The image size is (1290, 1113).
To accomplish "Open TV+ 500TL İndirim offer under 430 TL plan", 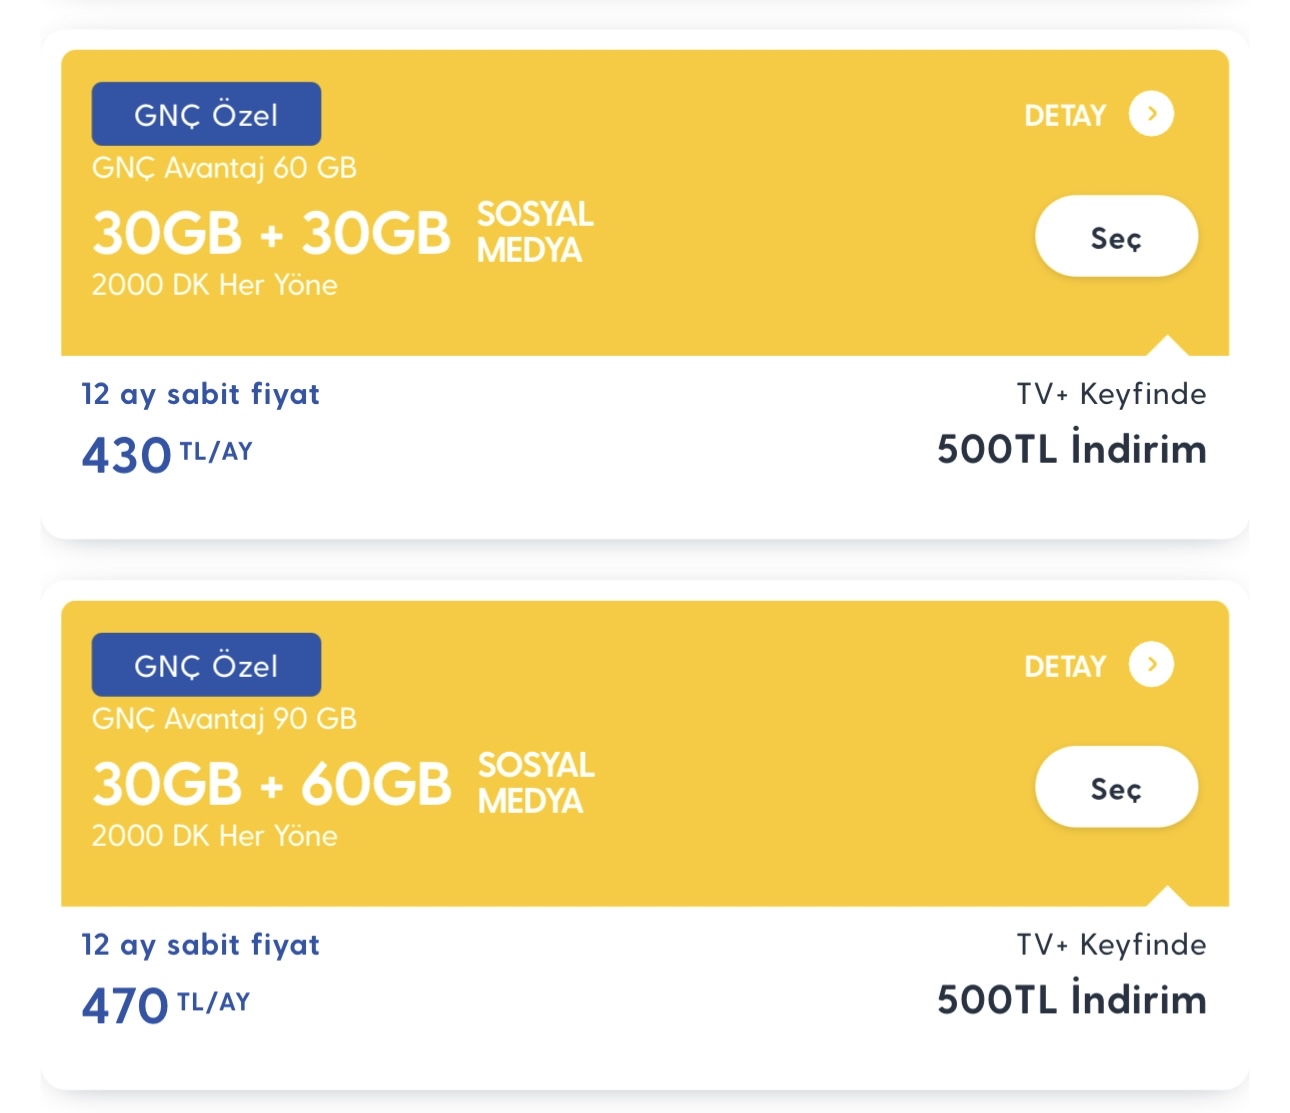I will [x=1072, y=430].
